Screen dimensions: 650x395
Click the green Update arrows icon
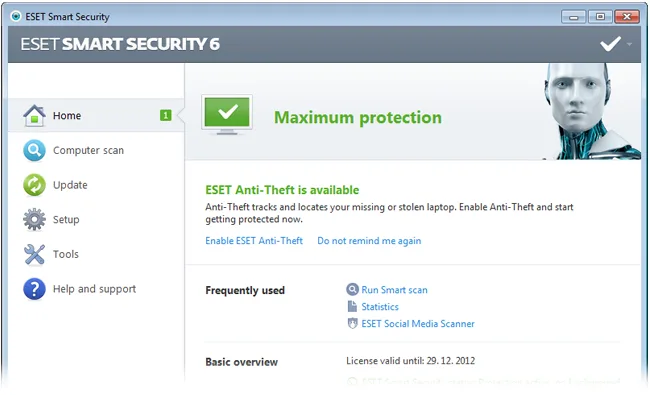(x=34, y=185)
